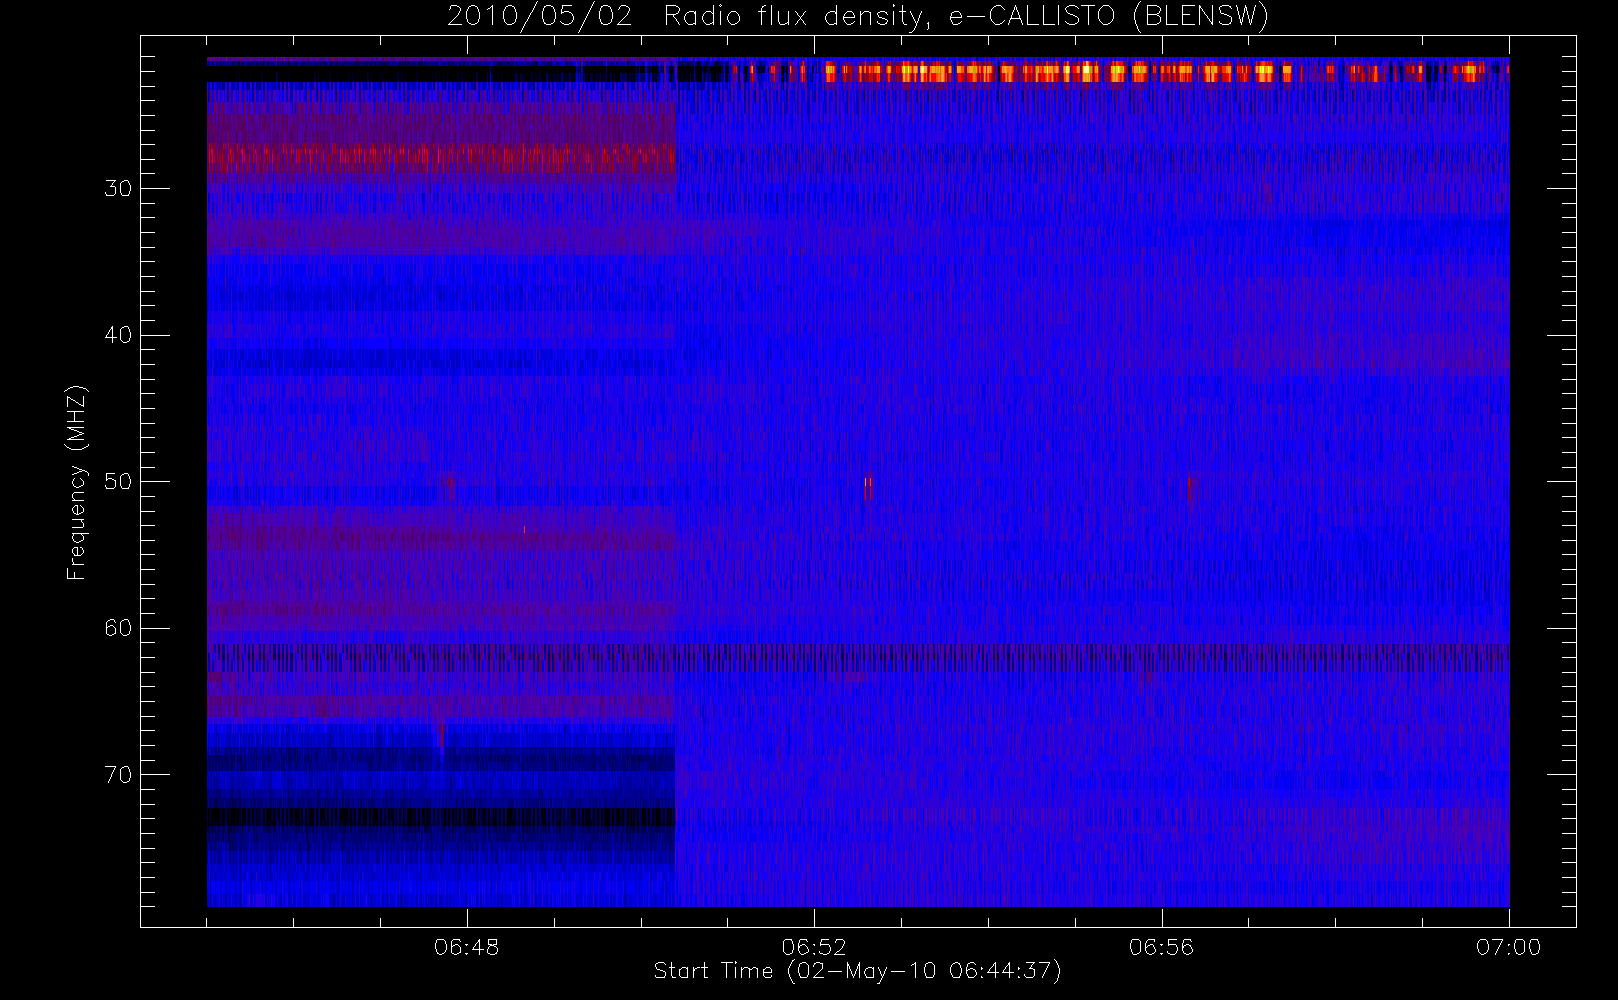Viewport: 1618px width, 1000px height.
Task: Click the 07:00 time tick label
Action: pyautogui.click(x=1508, y=946)
